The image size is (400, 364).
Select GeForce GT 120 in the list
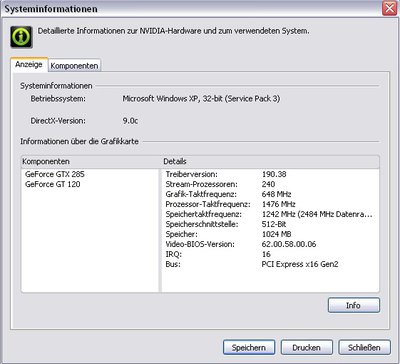click(x=53, y=184)
